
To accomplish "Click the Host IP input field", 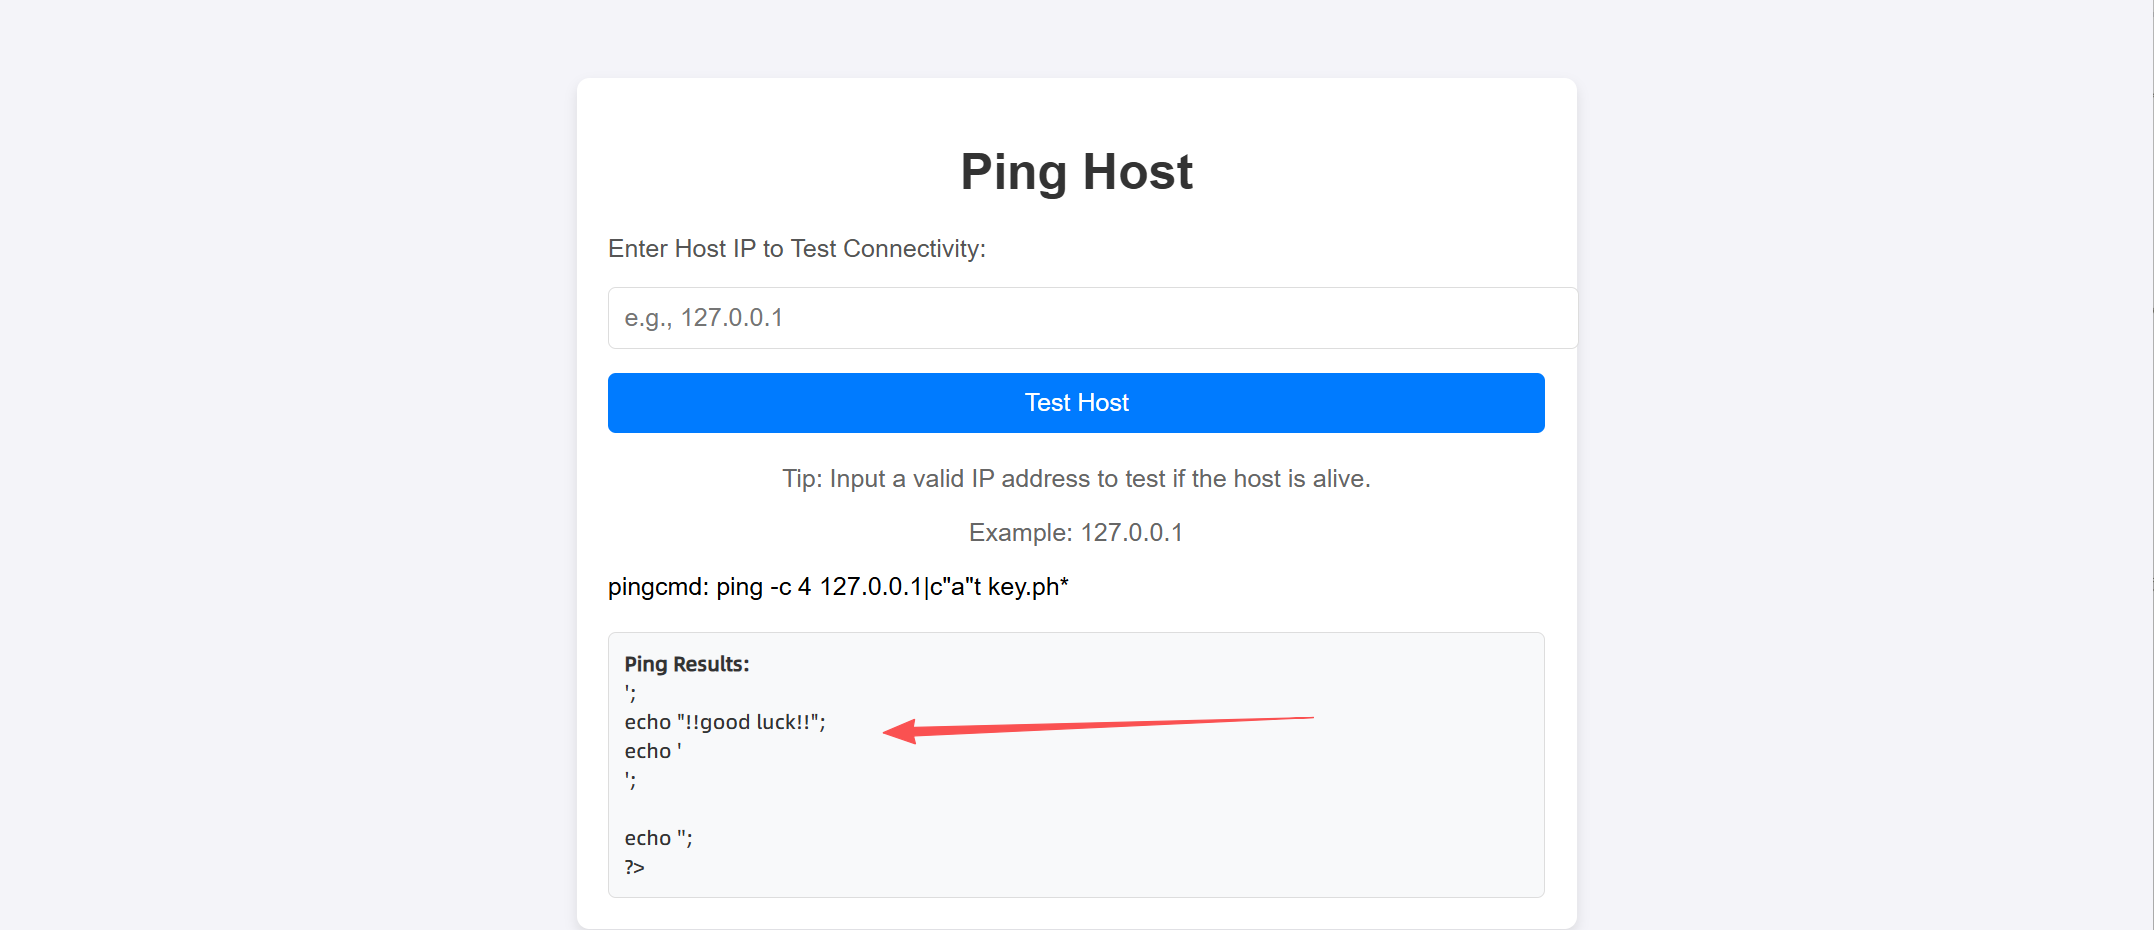I will point(1092,318).
